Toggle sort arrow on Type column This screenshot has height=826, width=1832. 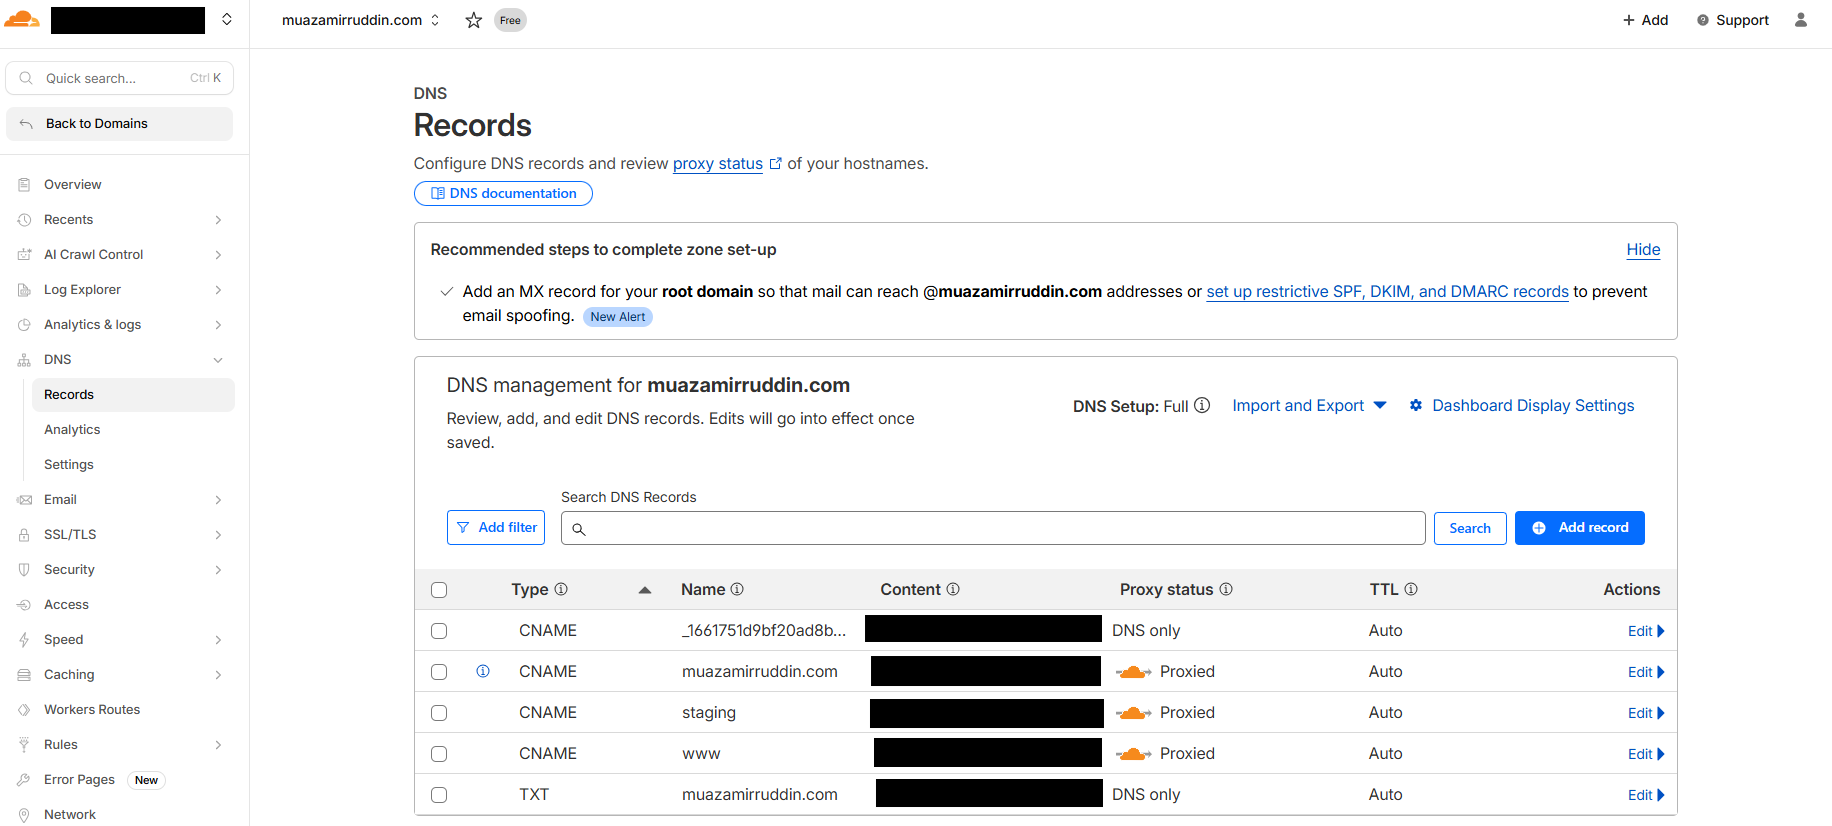[645, 590]
